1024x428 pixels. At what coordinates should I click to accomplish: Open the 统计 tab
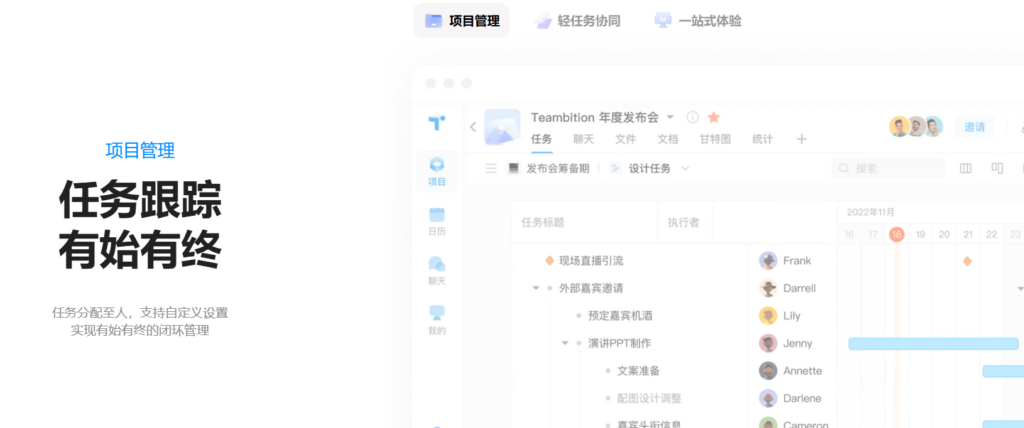762,139
